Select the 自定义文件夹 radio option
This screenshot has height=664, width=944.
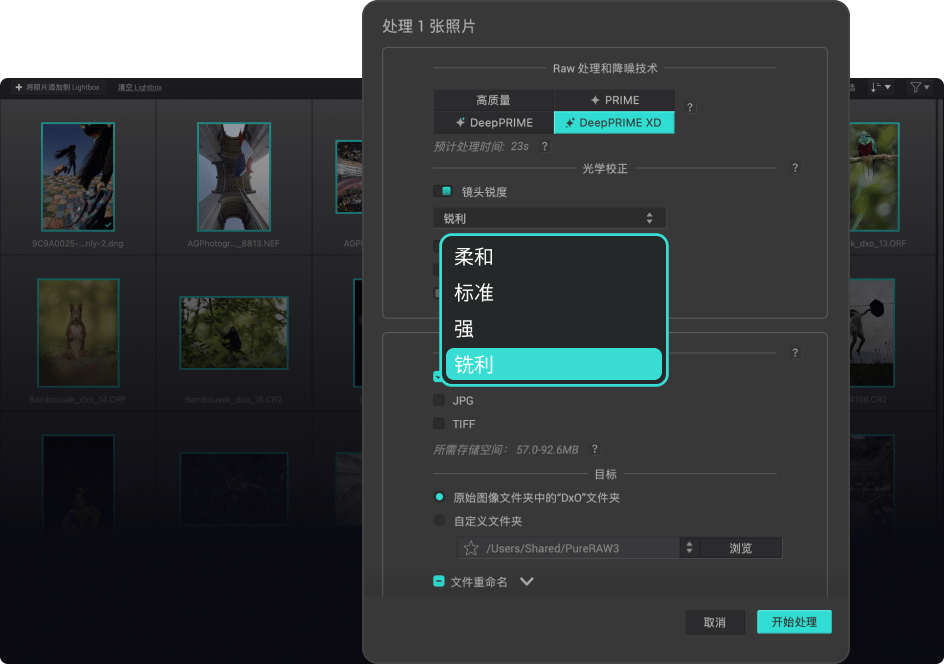439,521
